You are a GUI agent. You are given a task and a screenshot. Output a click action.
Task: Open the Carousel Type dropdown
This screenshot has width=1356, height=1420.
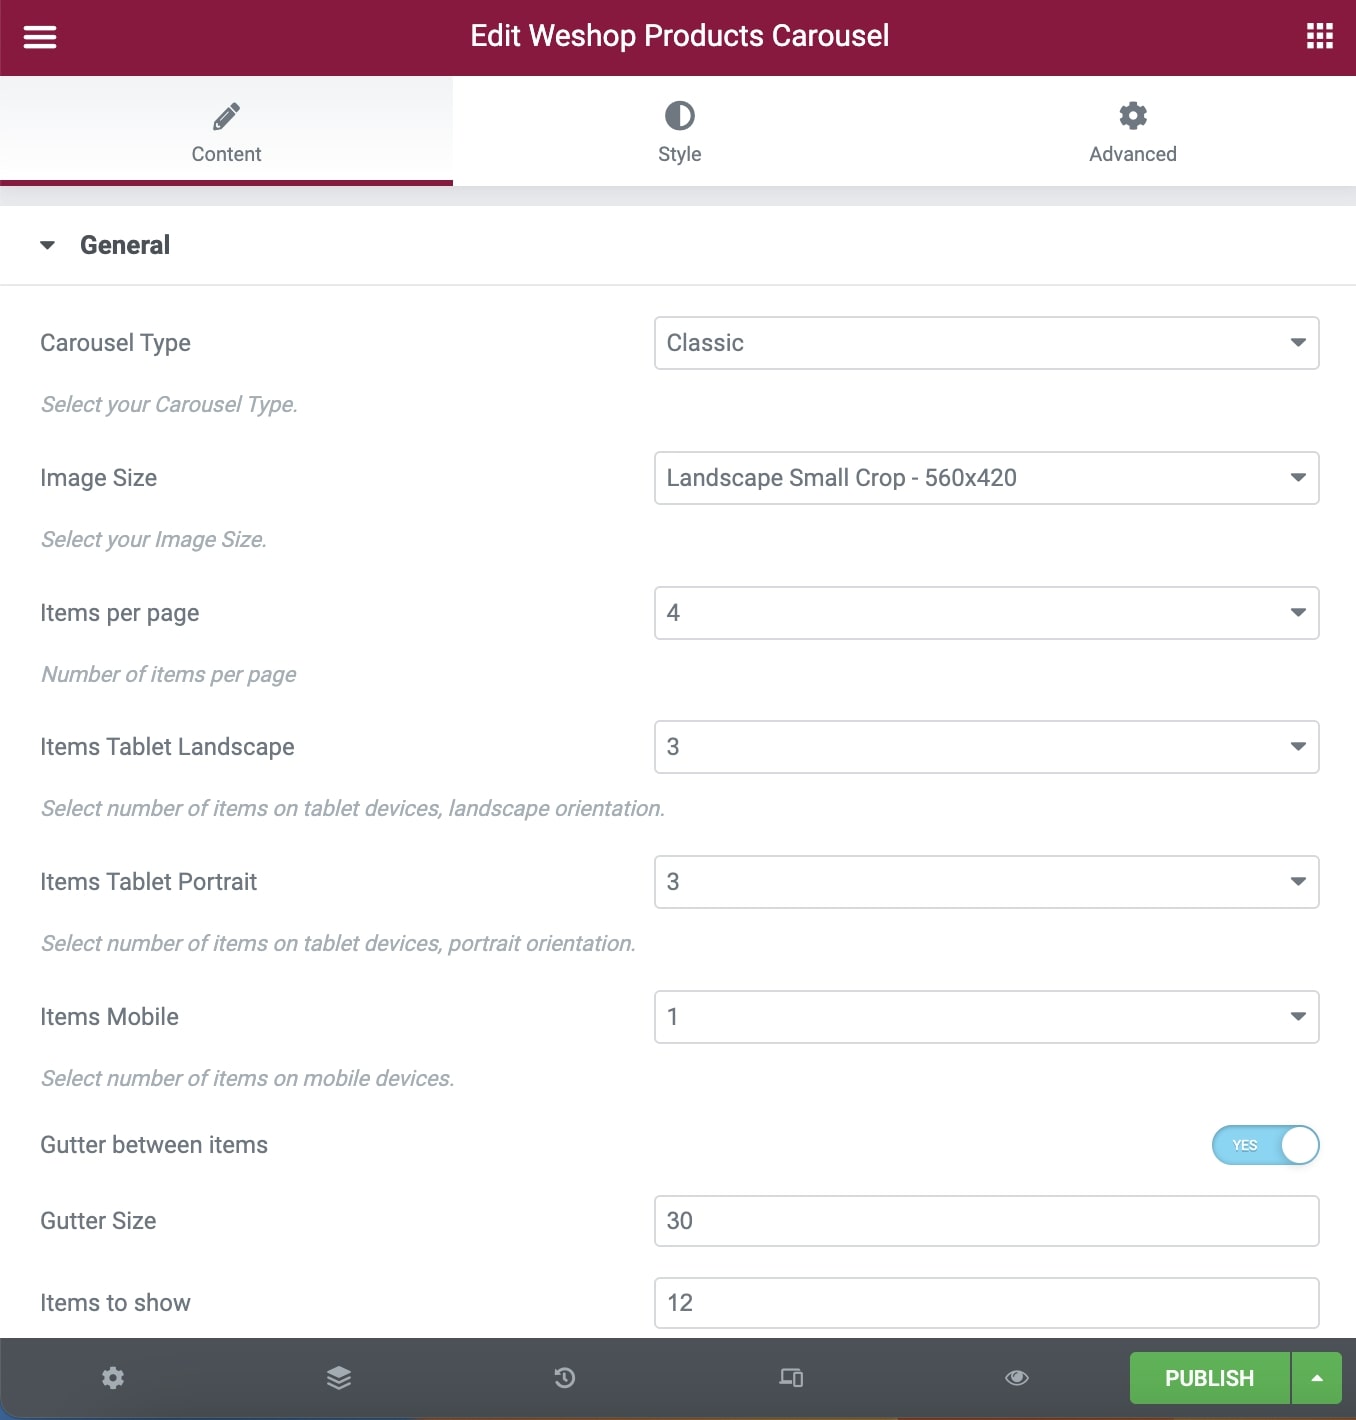(x=987, y=343)
